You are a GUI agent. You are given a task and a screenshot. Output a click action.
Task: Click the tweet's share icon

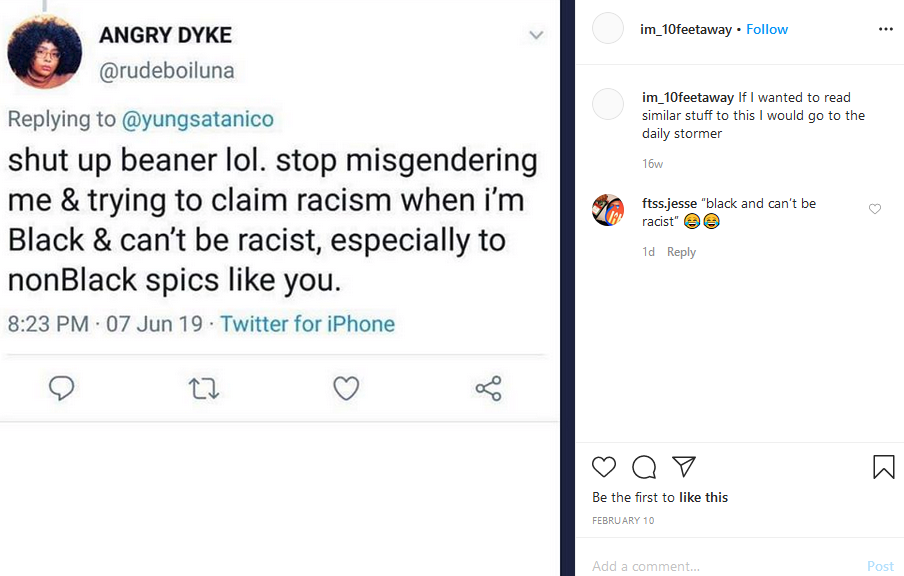[488, 389]
